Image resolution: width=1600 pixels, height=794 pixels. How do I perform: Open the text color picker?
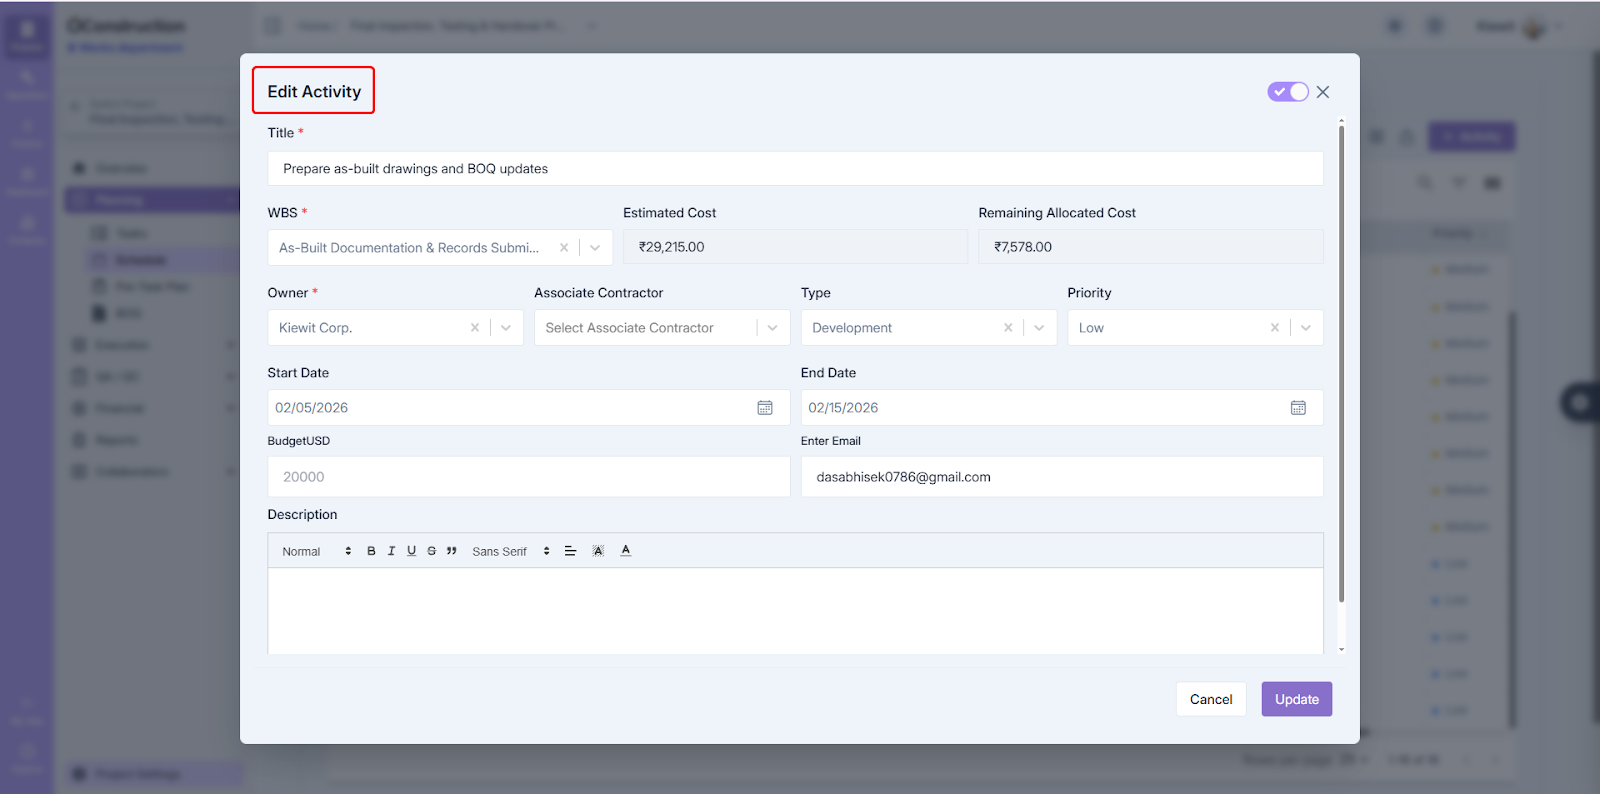coord(626,551)
